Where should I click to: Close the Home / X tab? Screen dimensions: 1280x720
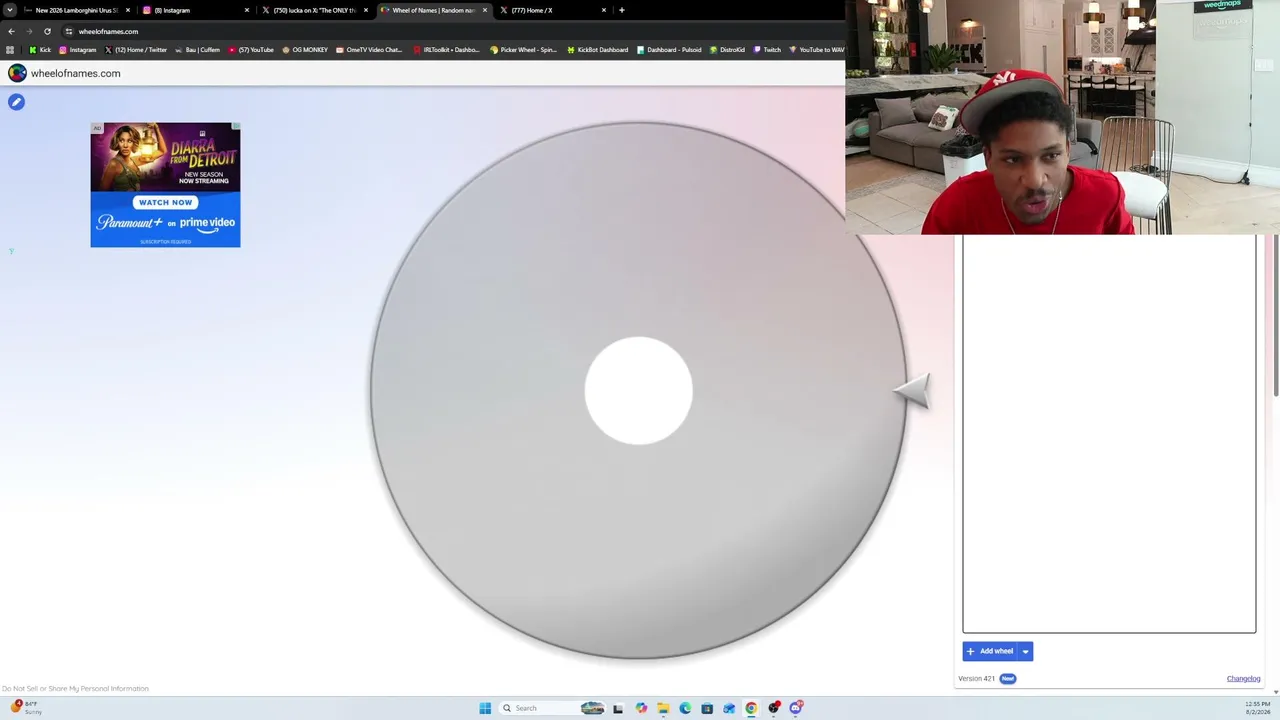click(604, 10)
